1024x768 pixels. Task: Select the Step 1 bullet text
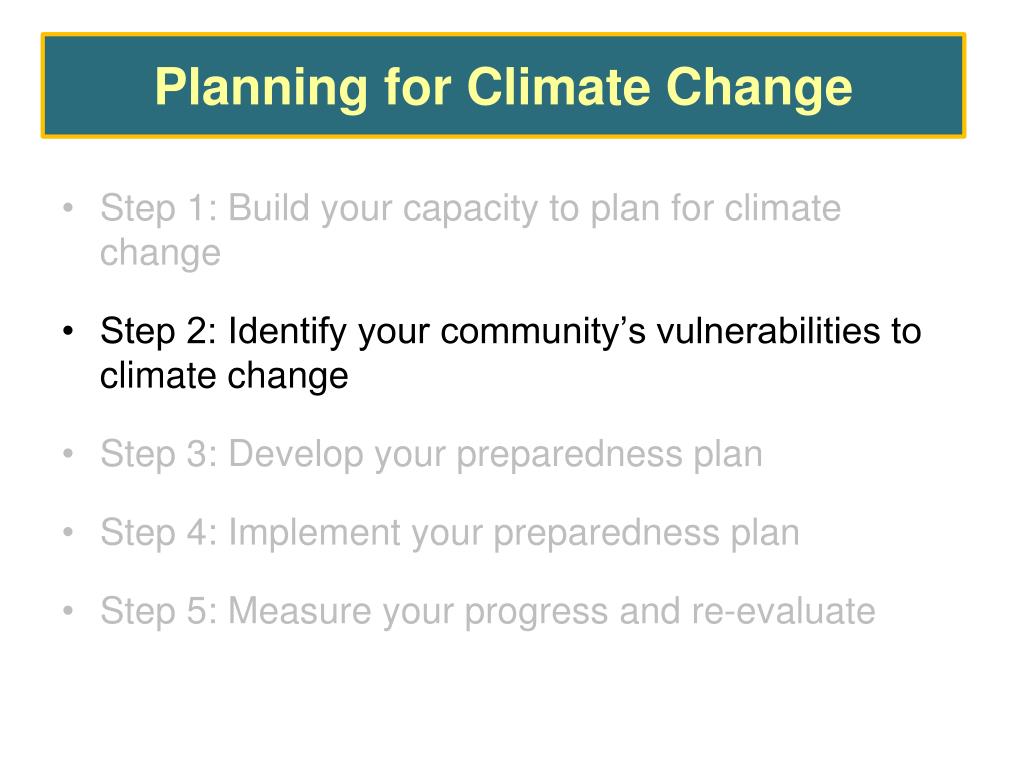point(470,230)
